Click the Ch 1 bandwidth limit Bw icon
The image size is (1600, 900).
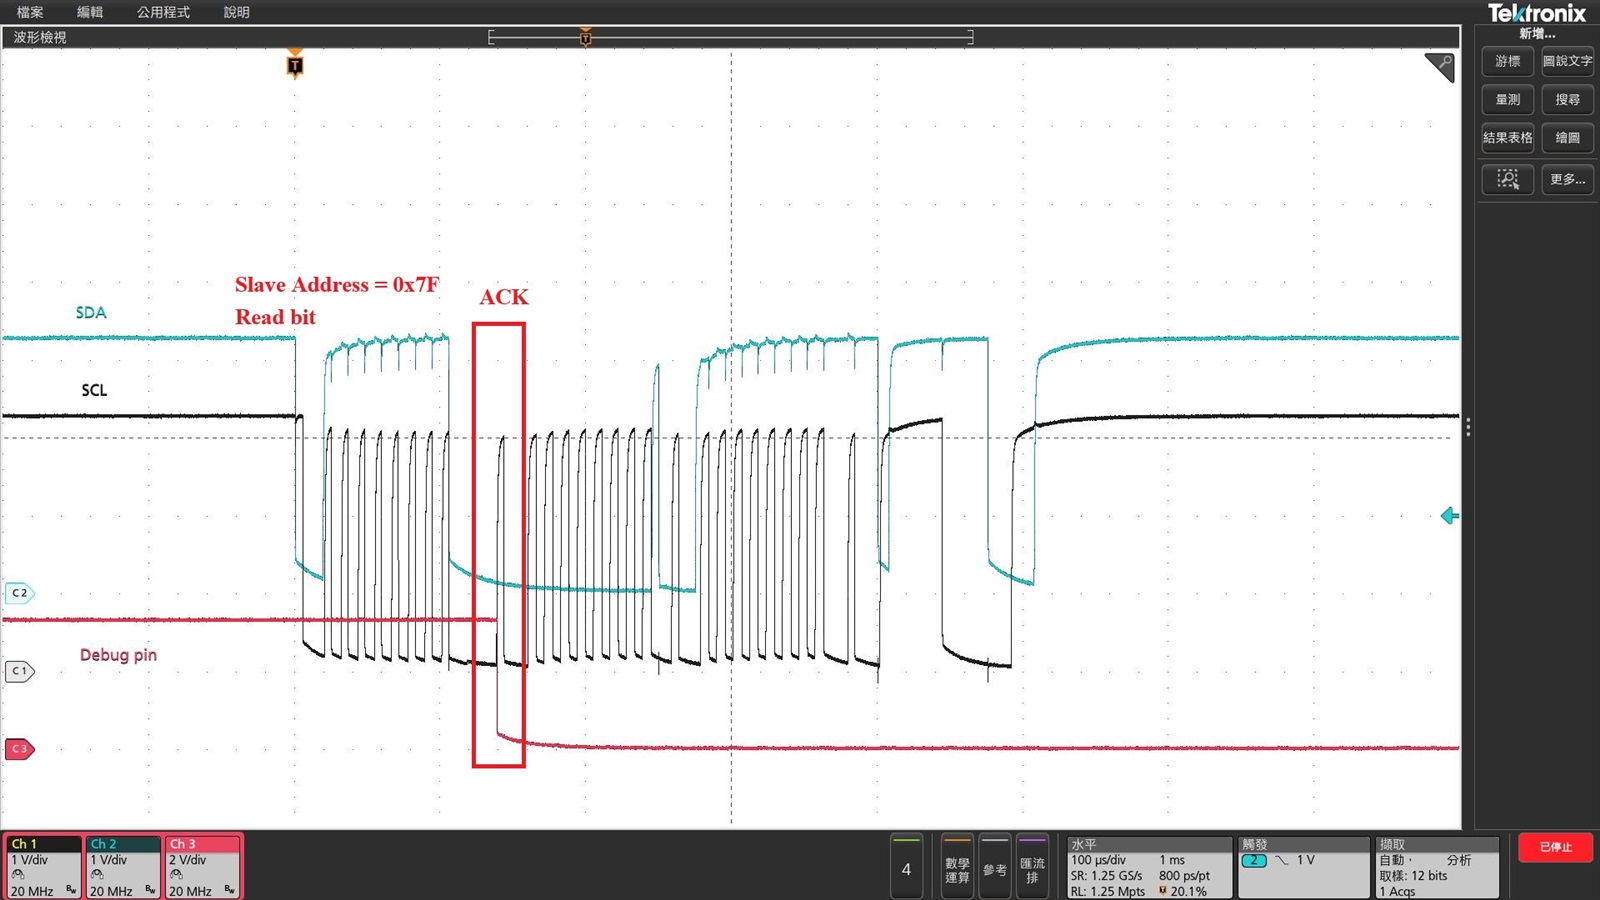(71, 890)
